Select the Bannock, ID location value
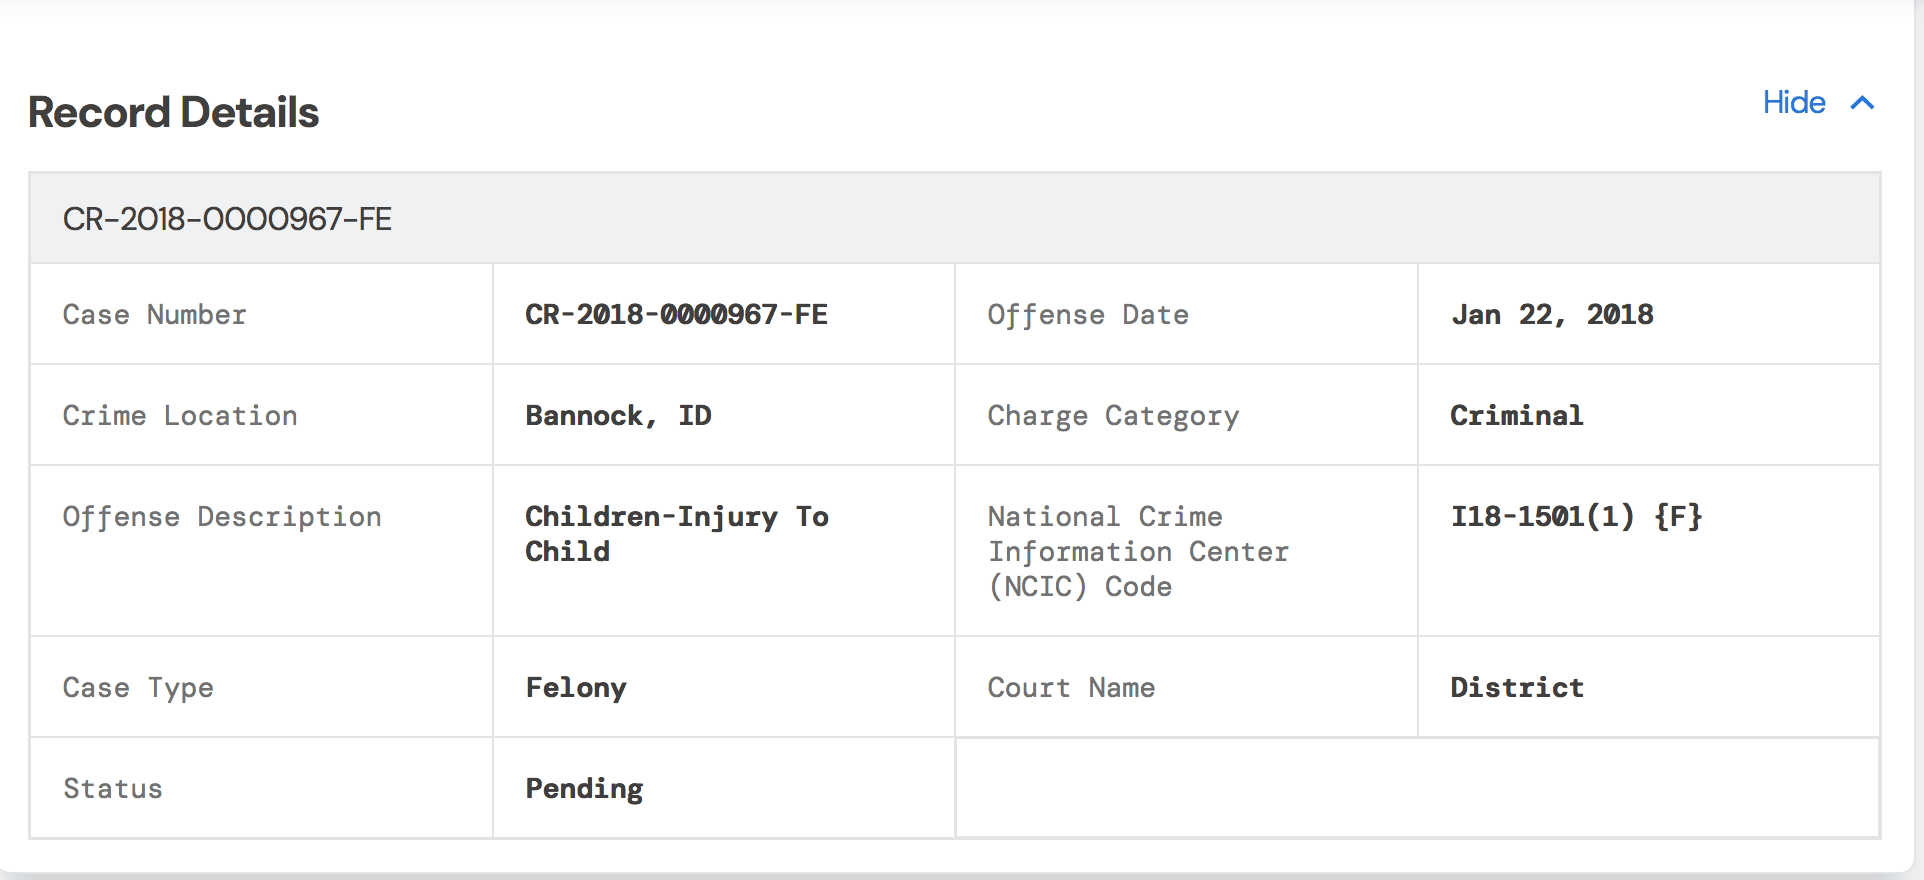Image resolution: width=1924 pixels, height=880 pixels. 618,416
